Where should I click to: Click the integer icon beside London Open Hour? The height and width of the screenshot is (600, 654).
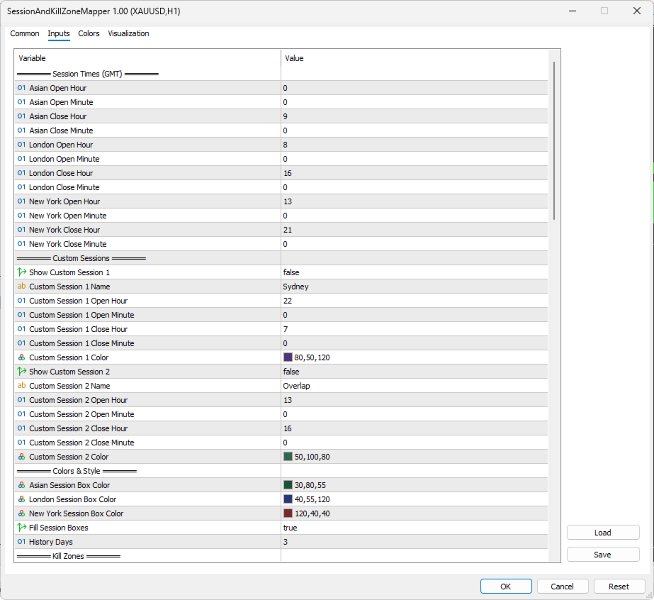22,145
